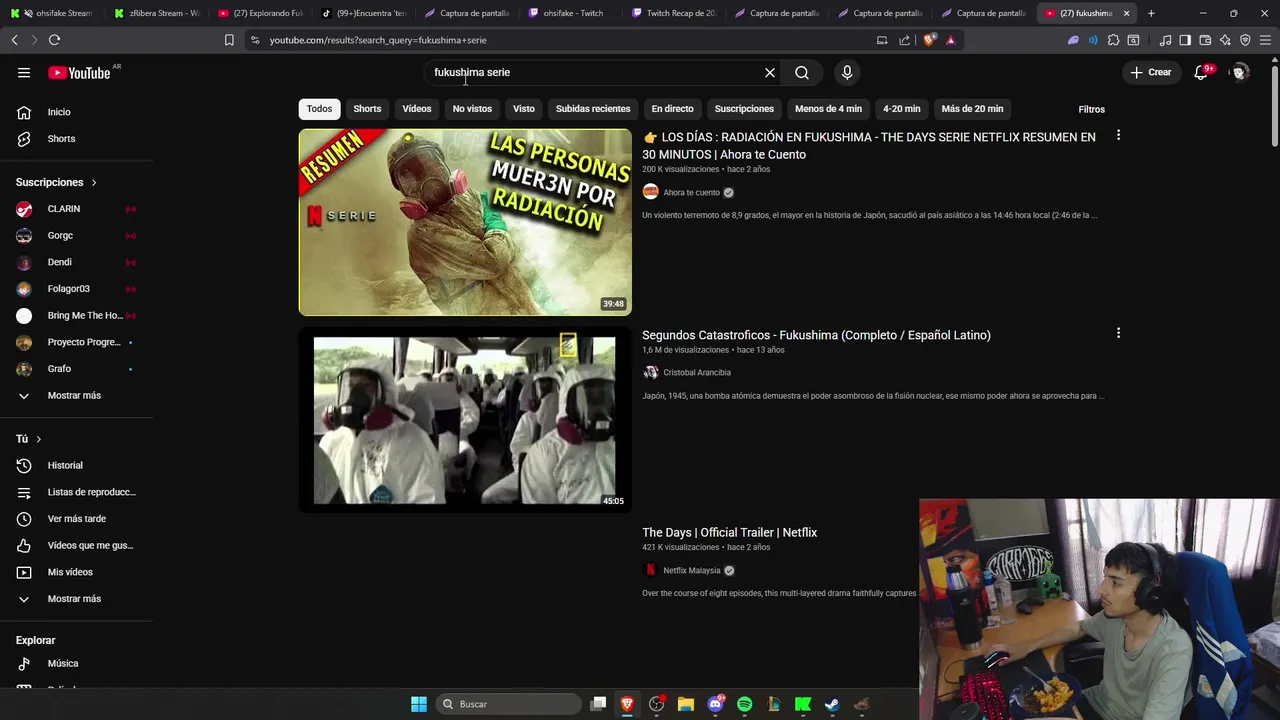Open Spotify from the taskbar

pyautogui.click(x=744, y=704)
